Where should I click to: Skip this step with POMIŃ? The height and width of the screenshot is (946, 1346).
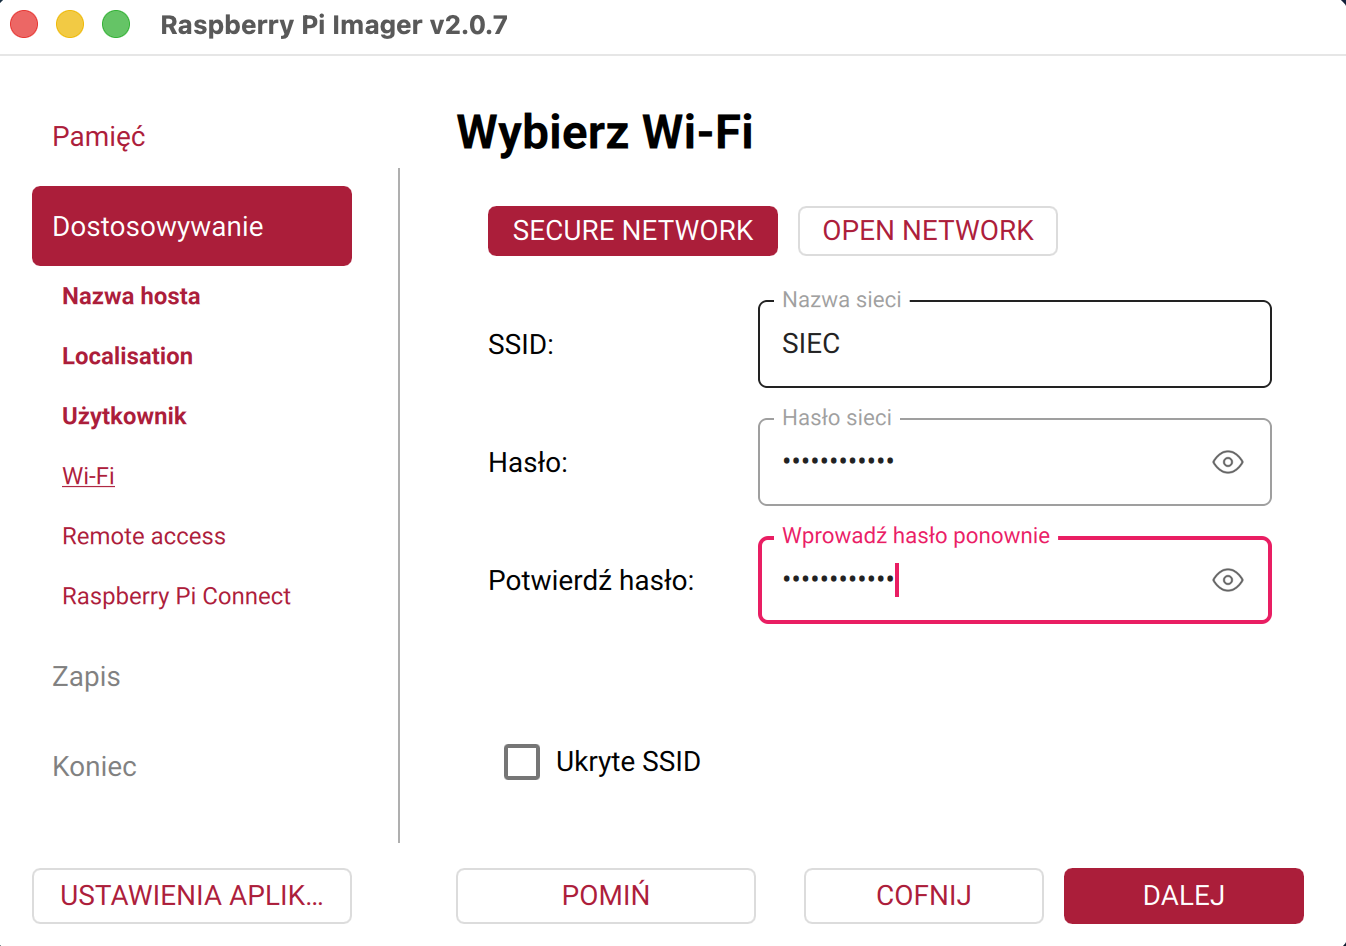[x=605, y=895]
